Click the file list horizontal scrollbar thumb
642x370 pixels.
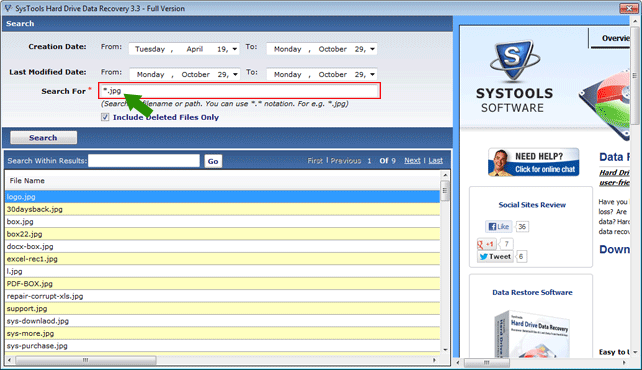(x=85, y=360)
